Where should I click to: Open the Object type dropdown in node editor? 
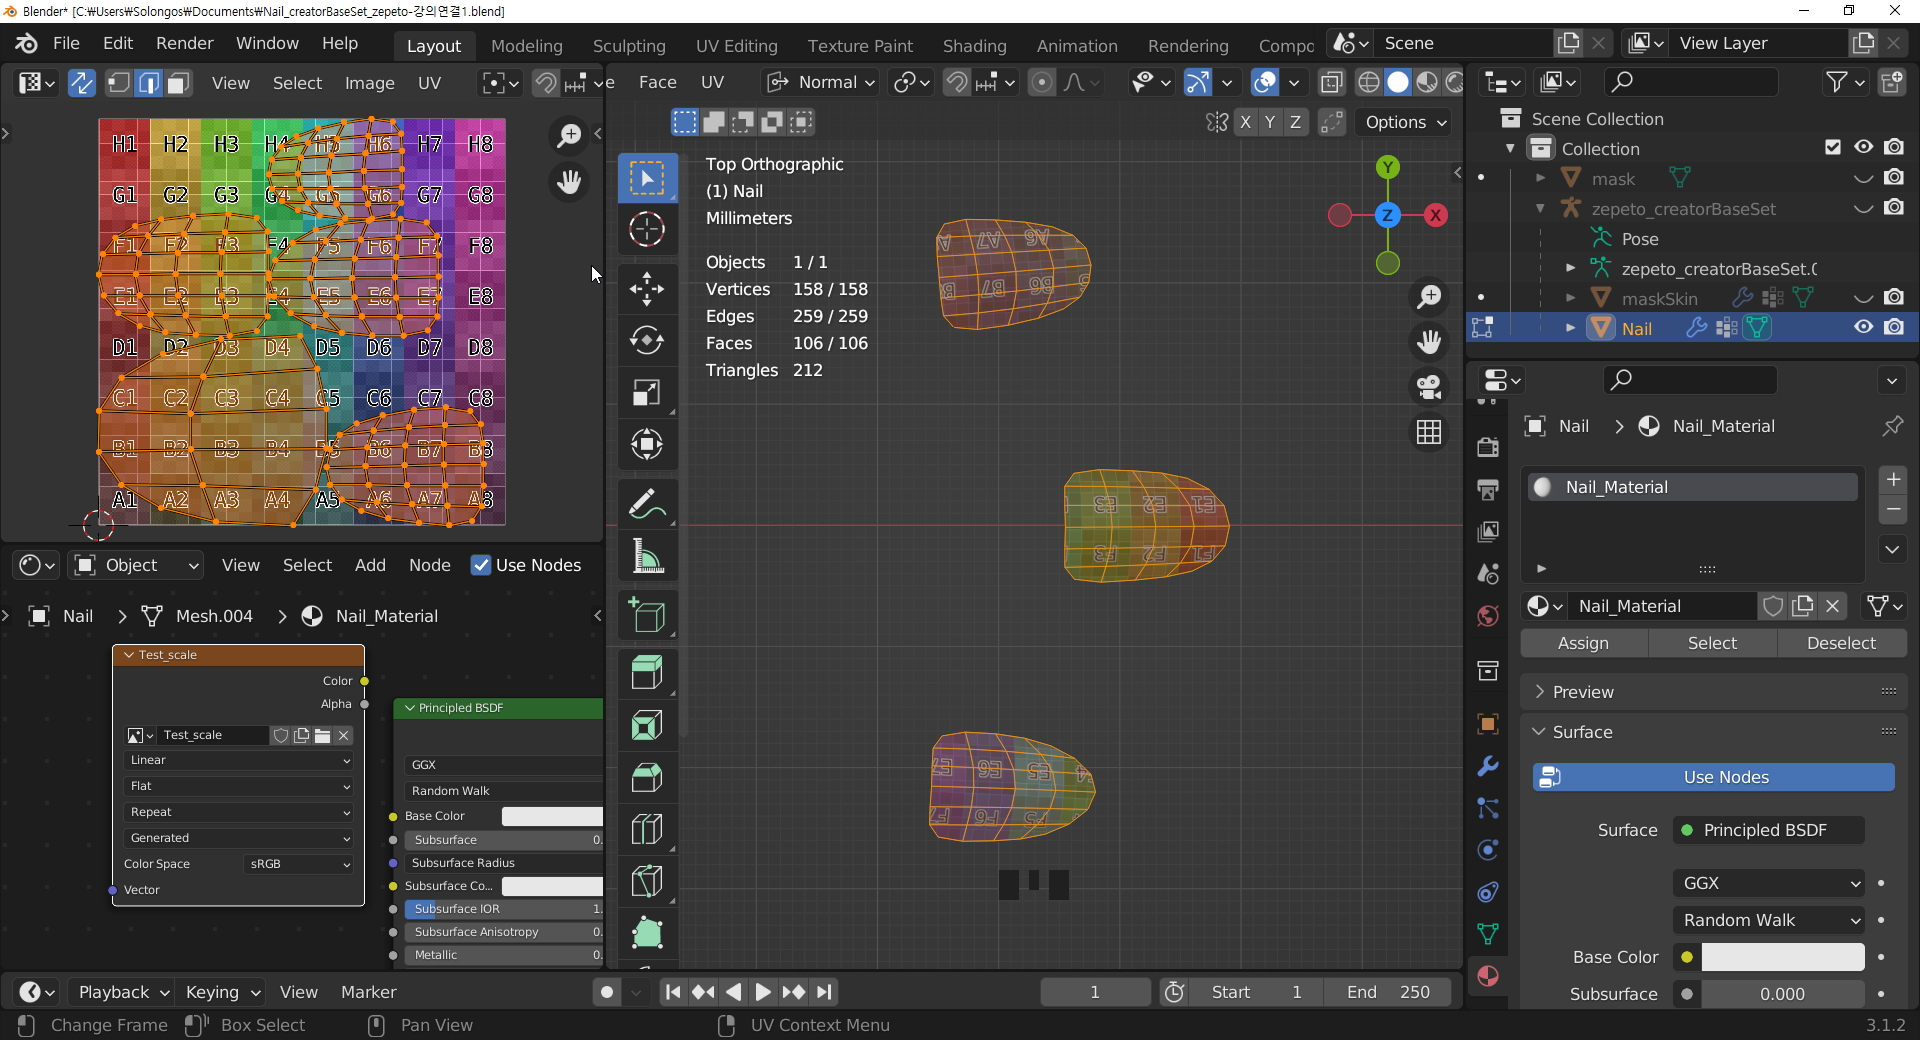coord(138,565)
